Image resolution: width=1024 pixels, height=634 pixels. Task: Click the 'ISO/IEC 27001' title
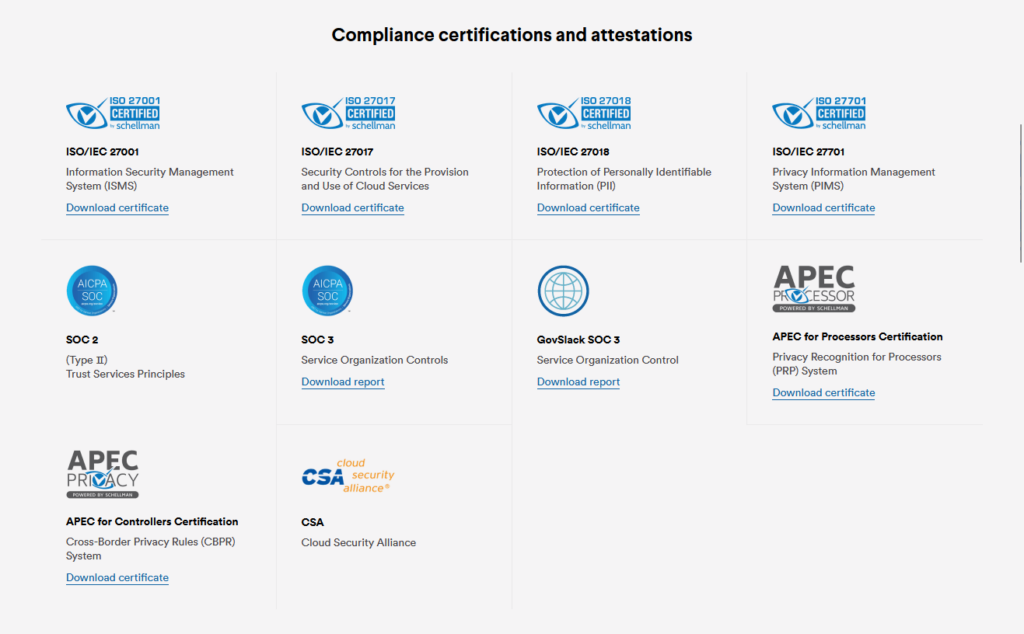click(103, 151)
